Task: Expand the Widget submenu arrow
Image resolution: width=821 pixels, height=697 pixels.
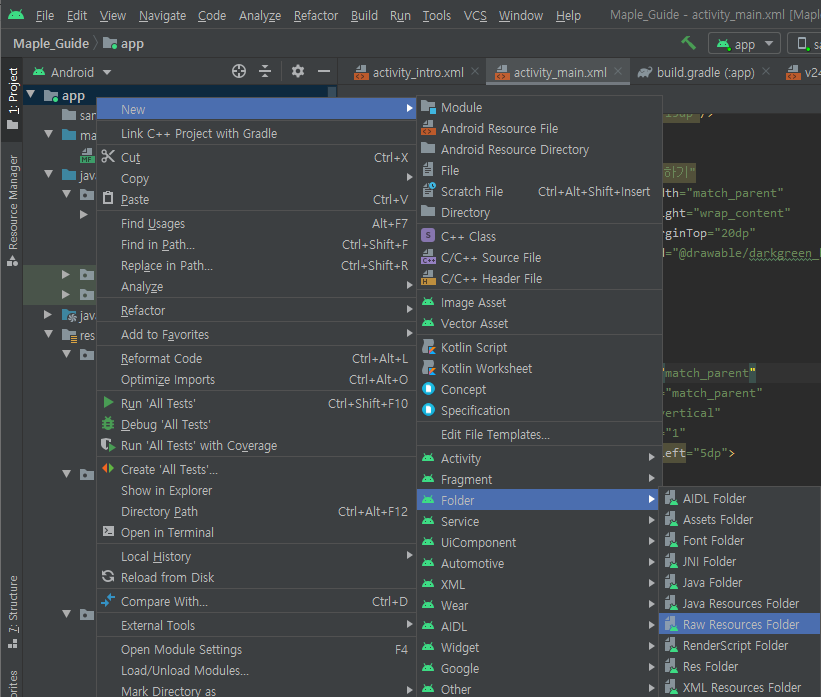Action: click(x=651, y=646)
